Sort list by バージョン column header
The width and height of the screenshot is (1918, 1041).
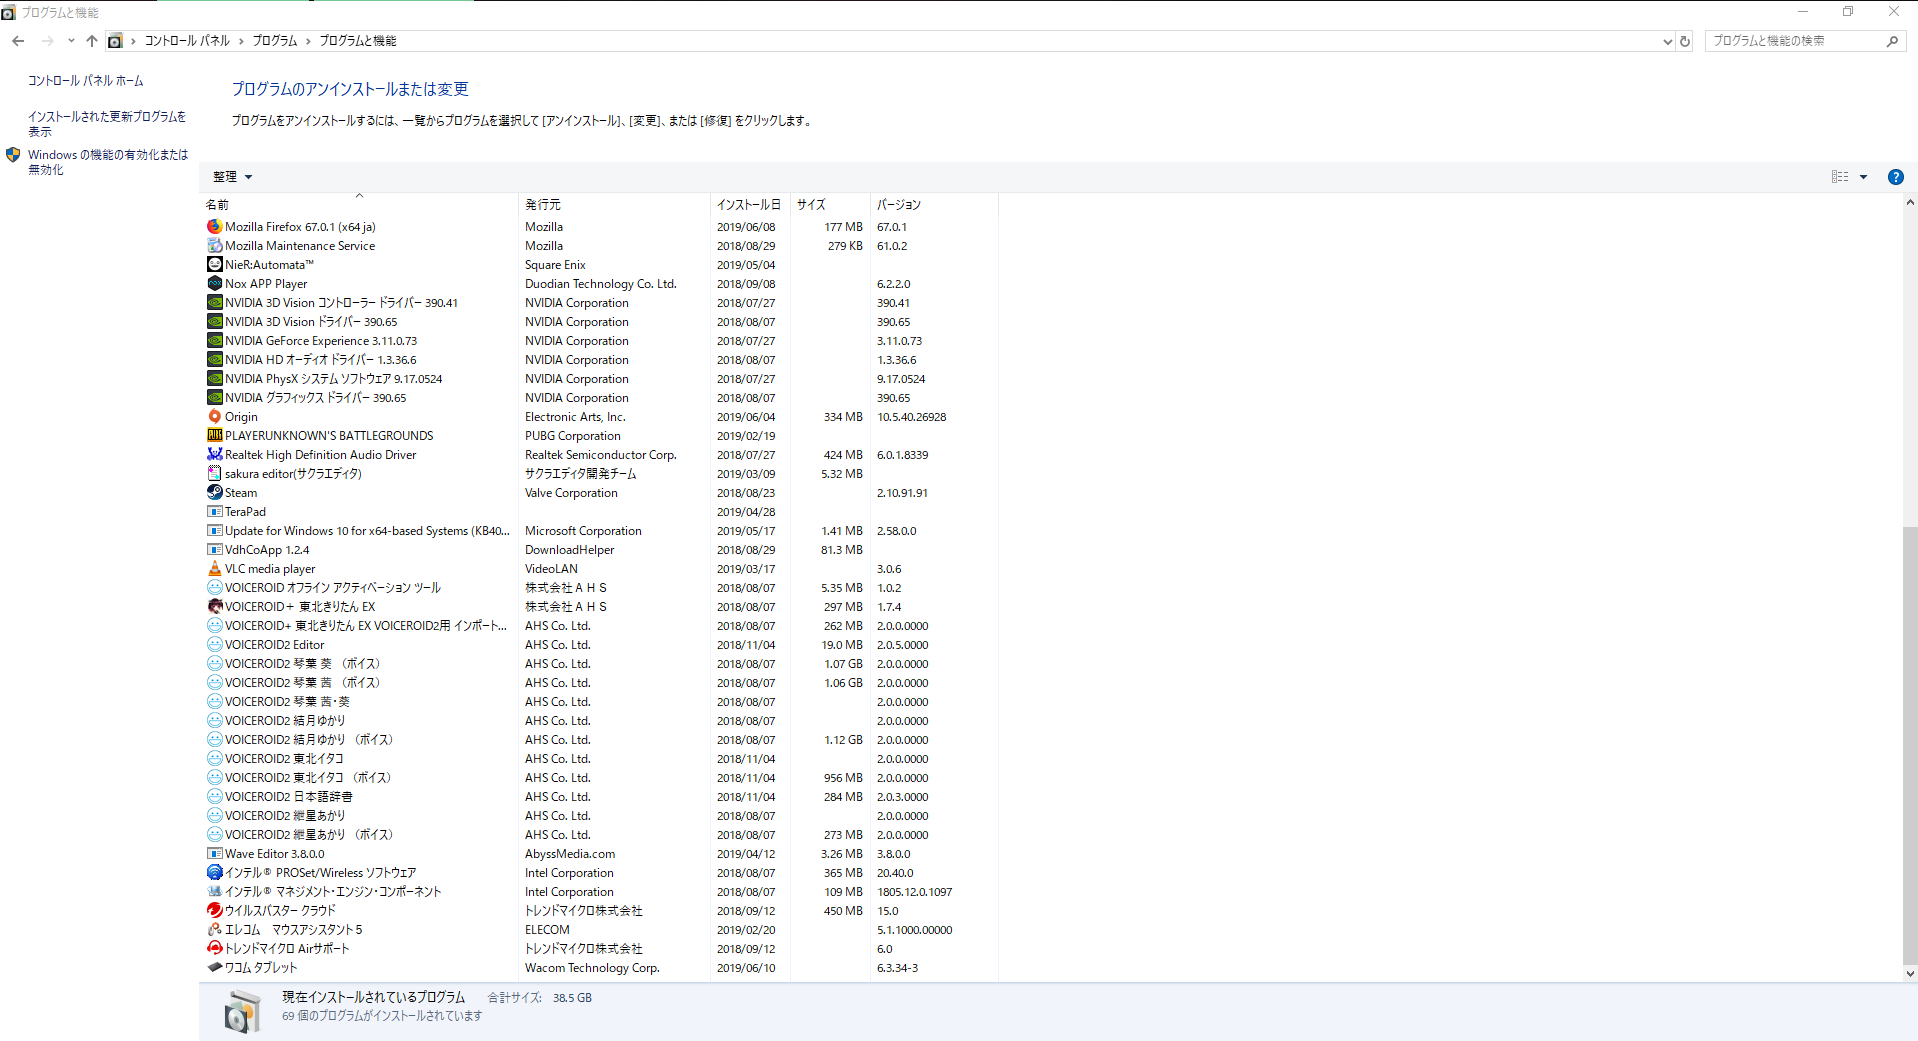[x=934, y=204]
